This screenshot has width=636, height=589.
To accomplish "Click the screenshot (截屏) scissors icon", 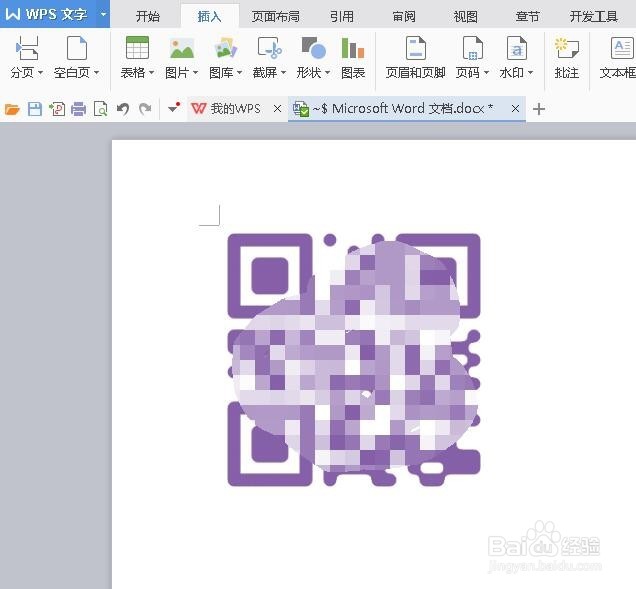I will 270,48.
